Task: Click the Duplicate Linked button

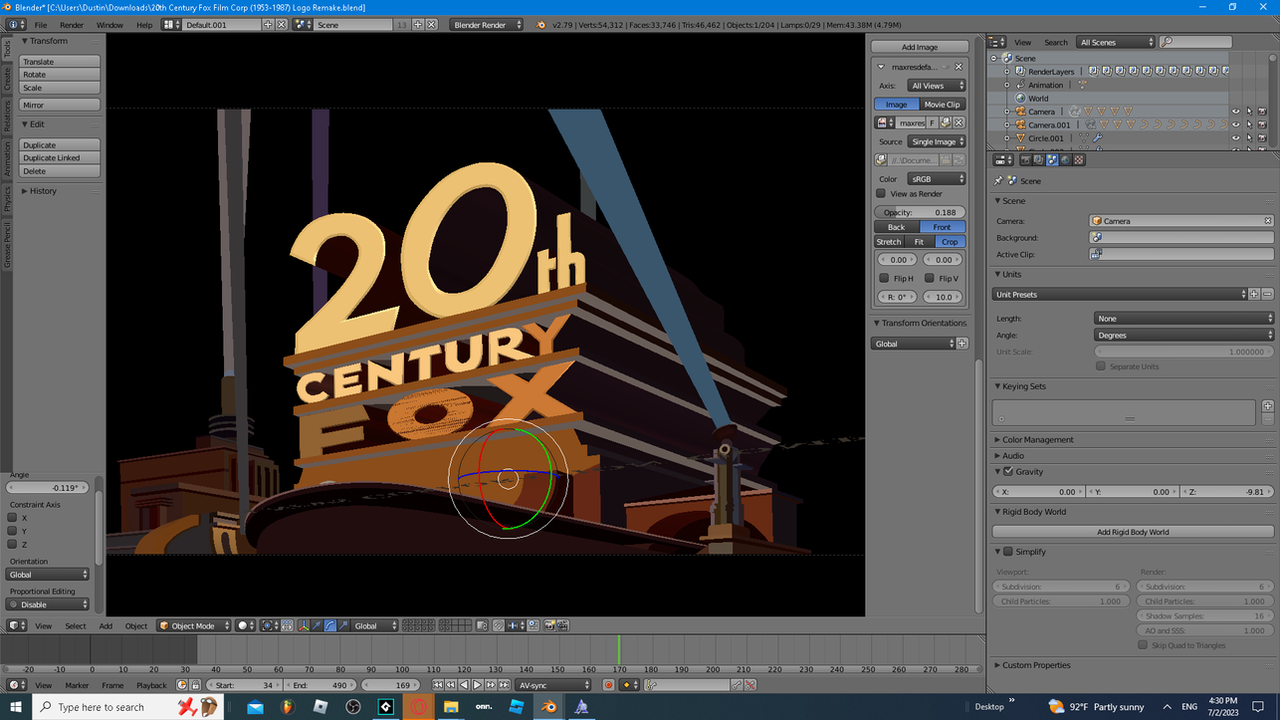Action: click(x=60, y=158)
